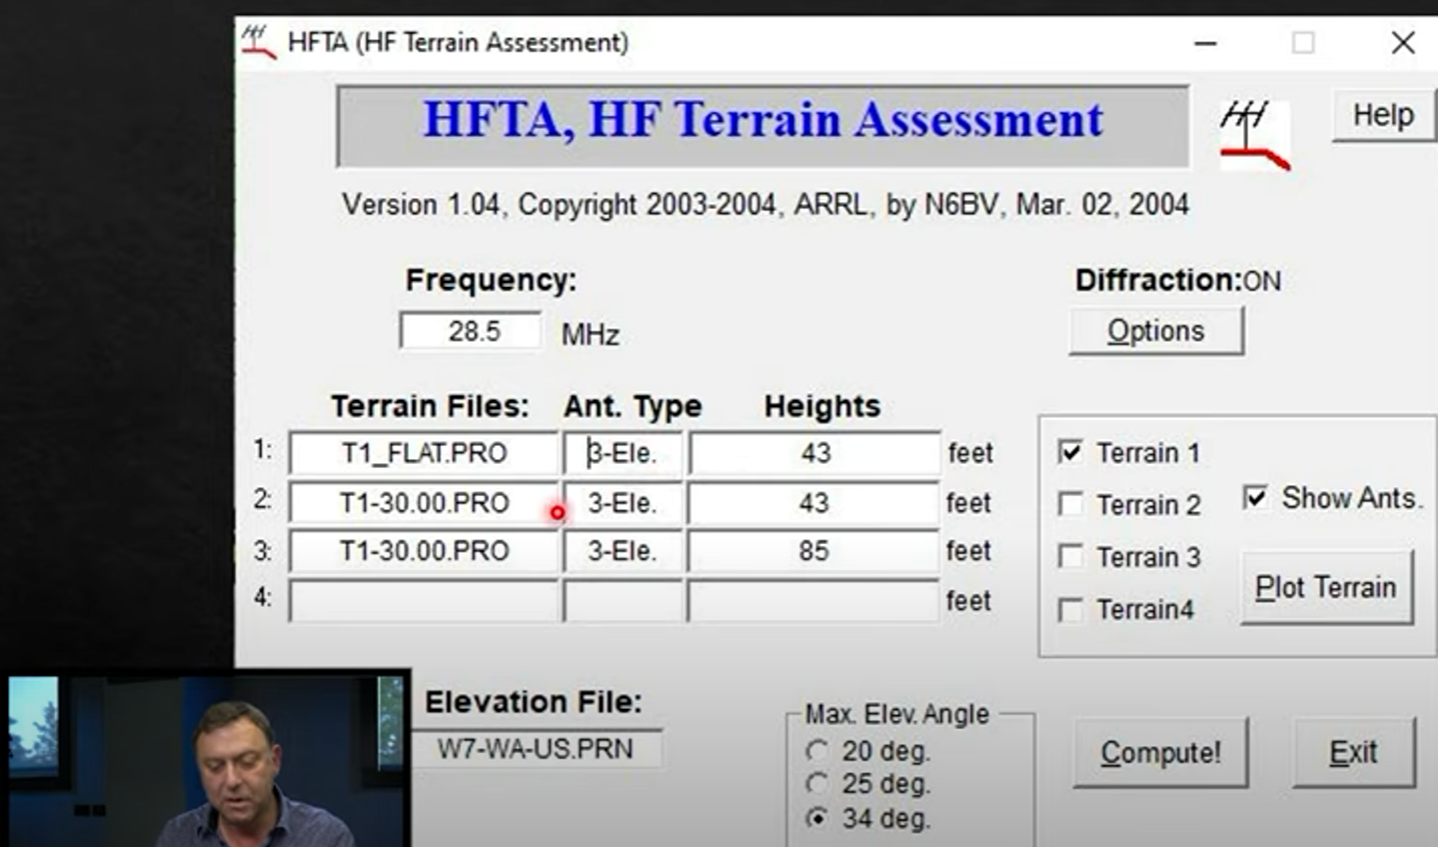Click the empty row 4 heights field
Screen dimensions: 1438x847
coord(814,601)
